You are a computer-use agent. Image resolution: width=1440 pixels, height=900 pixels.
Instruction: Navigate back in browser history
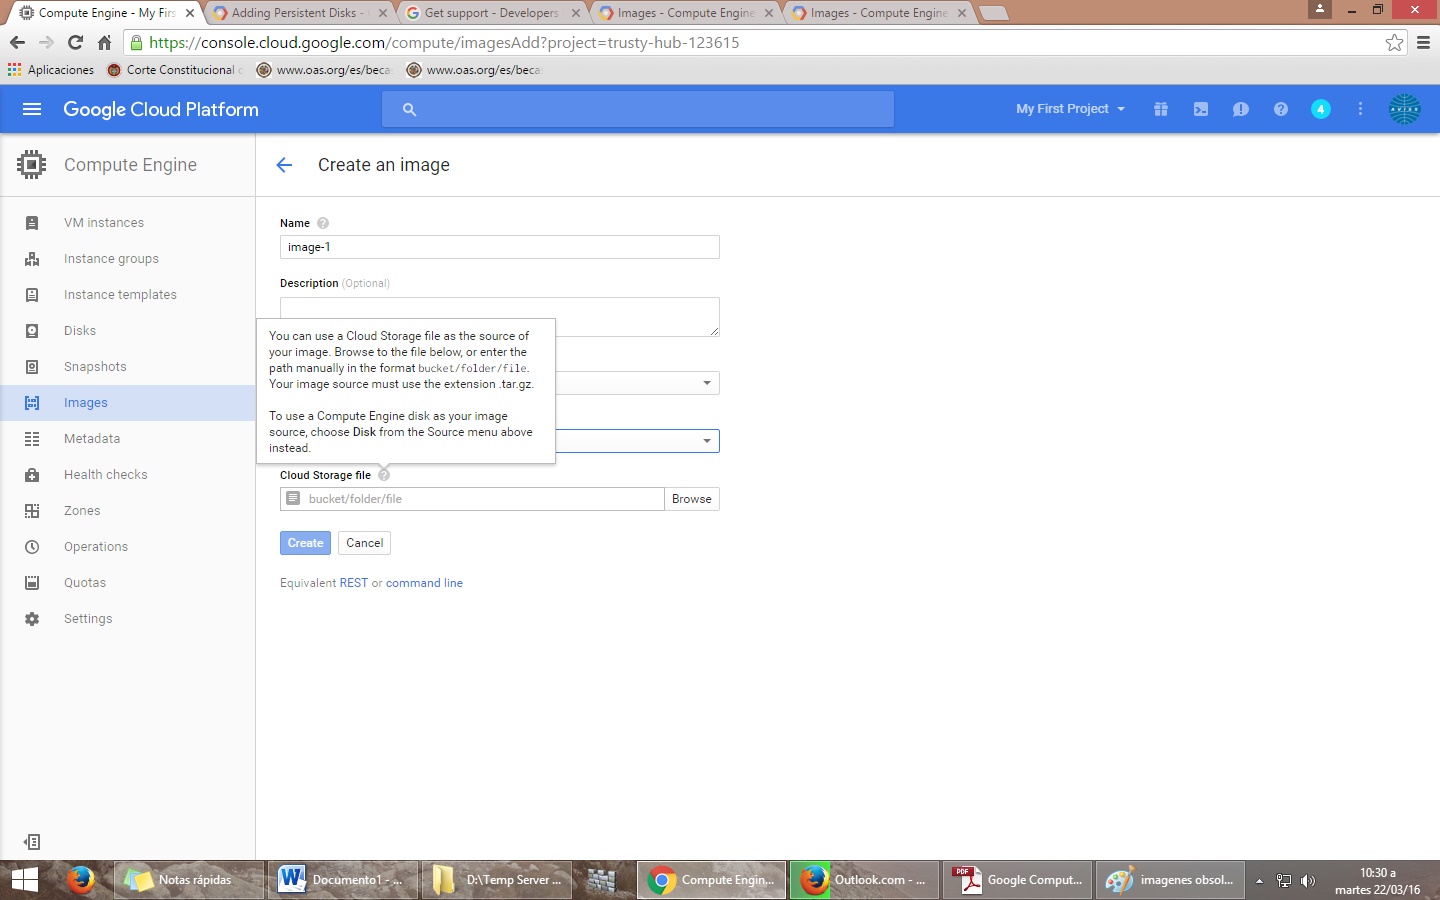pos(17,42)
